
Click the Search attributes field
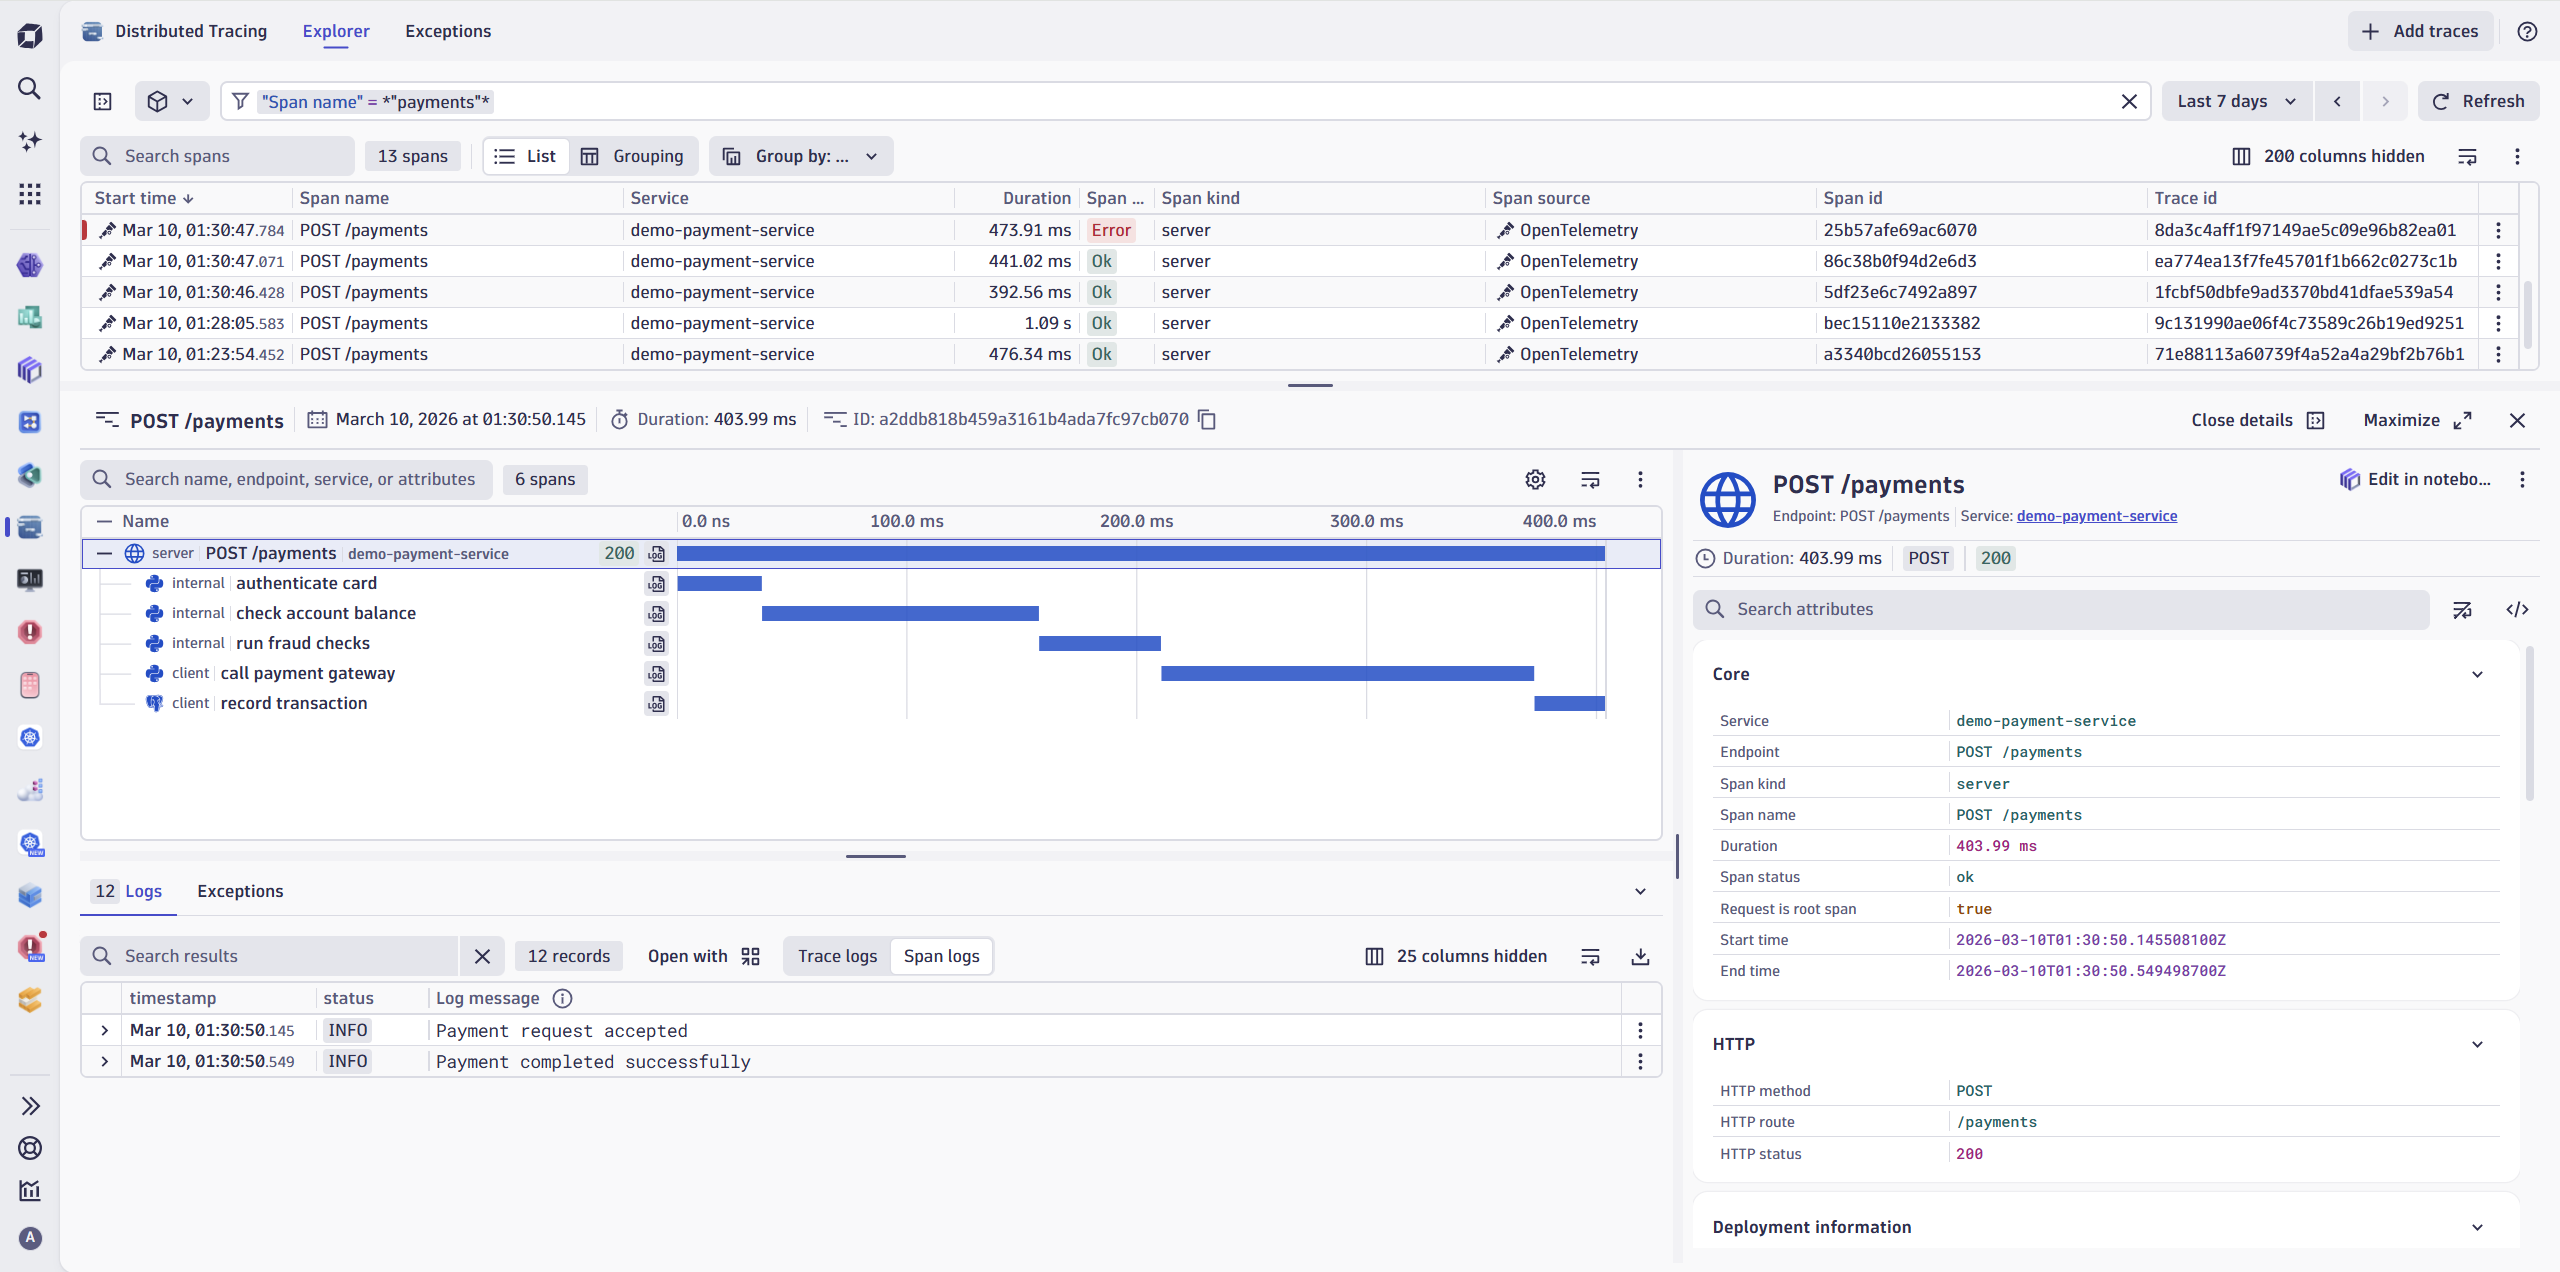(x=2061, y=609)
